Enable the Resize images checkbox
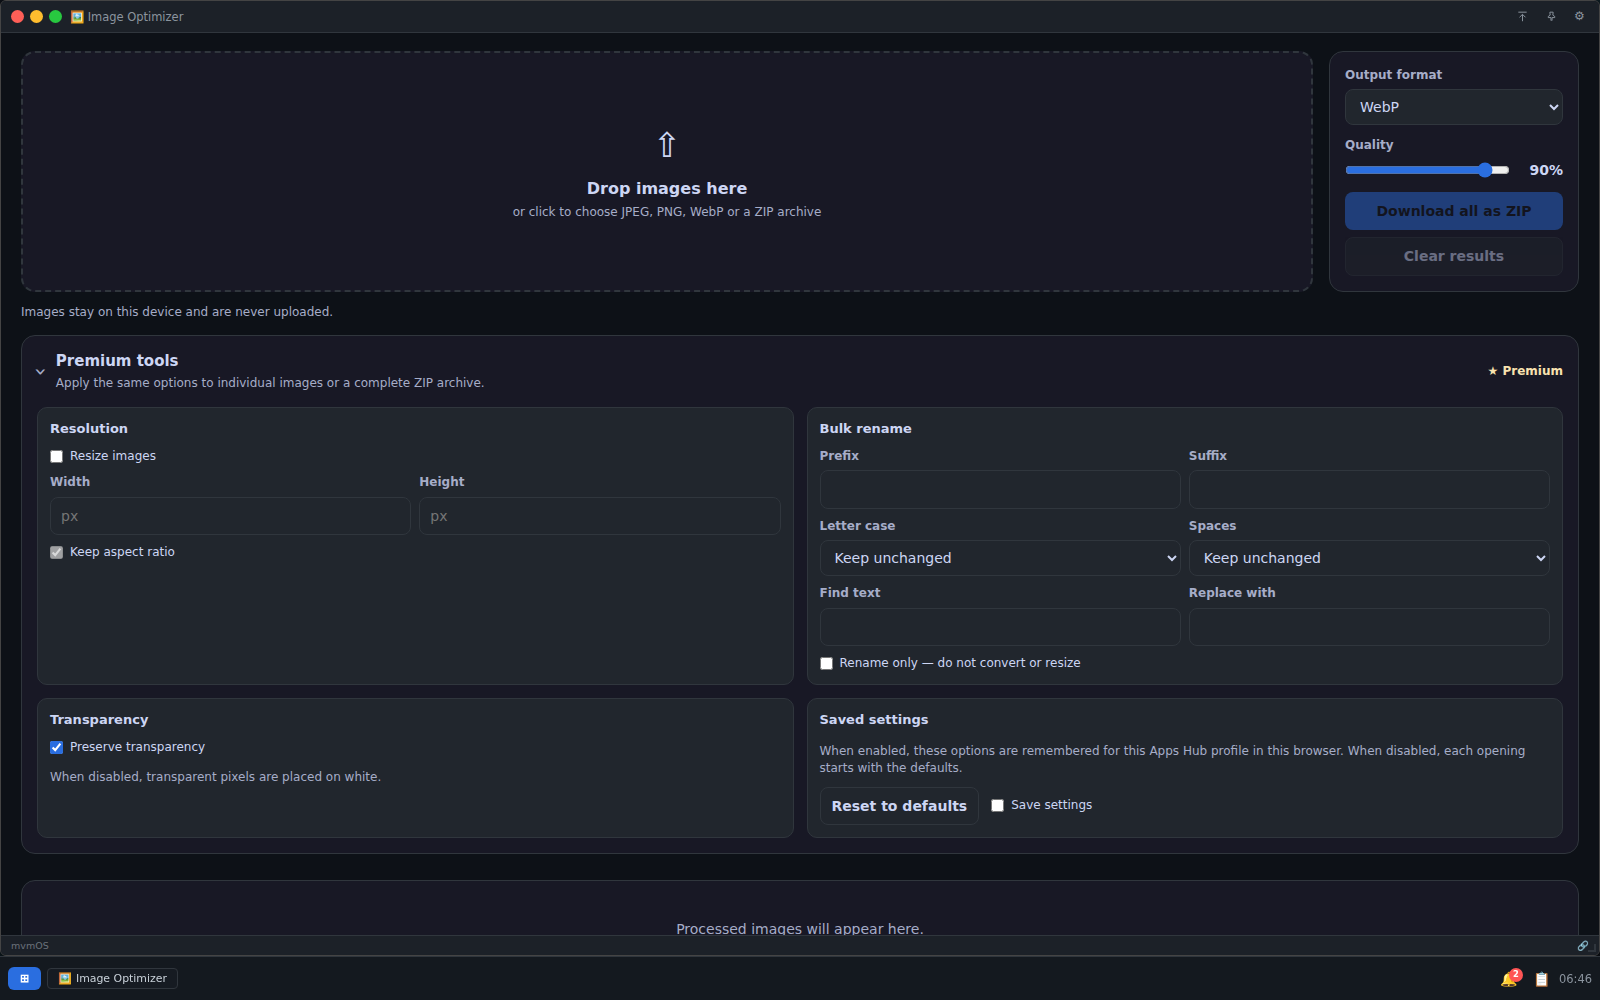Image resolution: width=1600 pixels, height=1000 pixels. (x=57, y=456)
